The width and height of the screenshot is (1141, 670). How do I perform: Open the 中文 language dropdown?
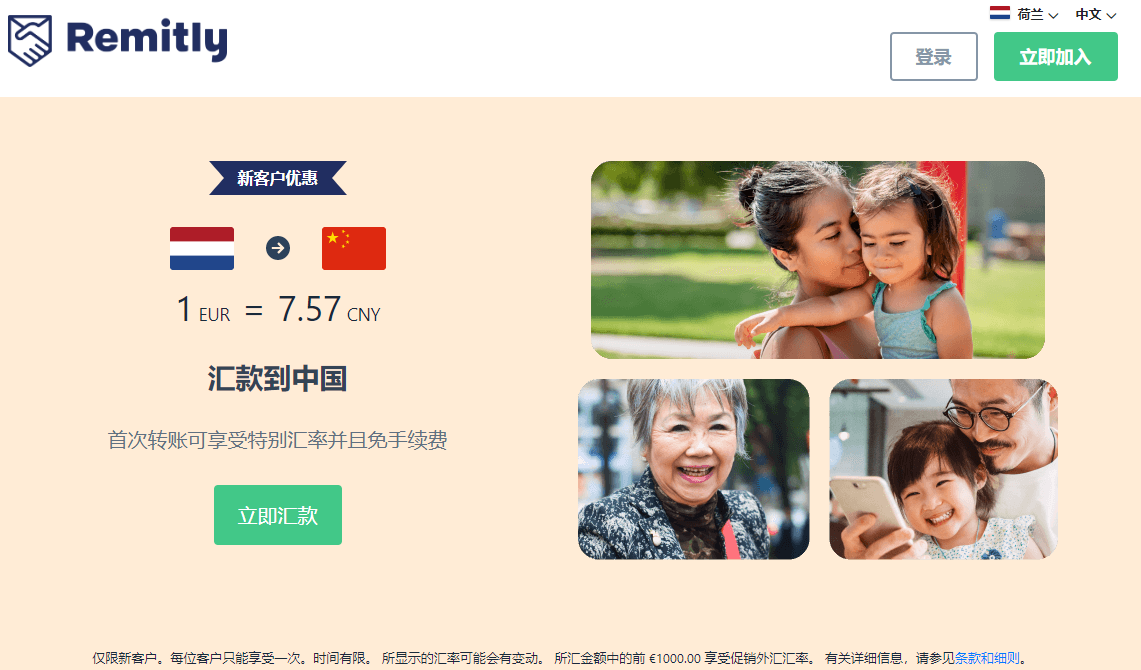1095,15
